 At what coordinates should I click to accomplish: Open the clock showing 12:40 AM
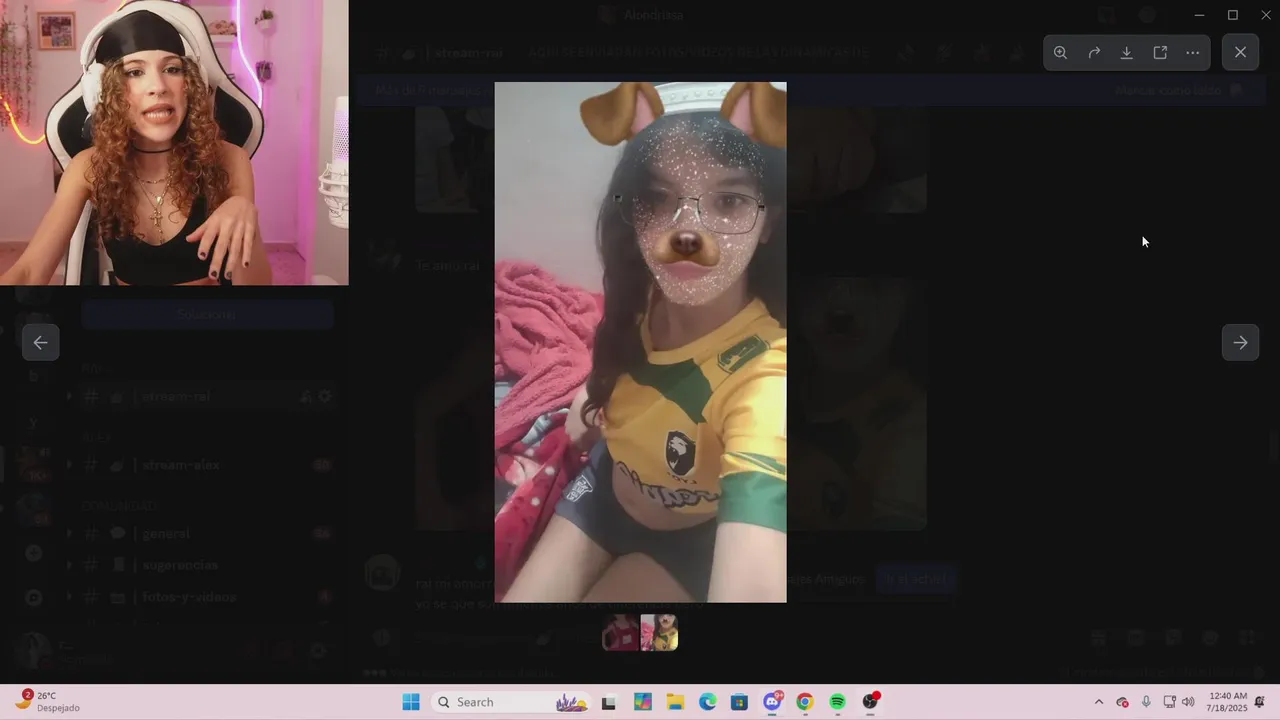pyautogui.click(x=1227, y=702)
